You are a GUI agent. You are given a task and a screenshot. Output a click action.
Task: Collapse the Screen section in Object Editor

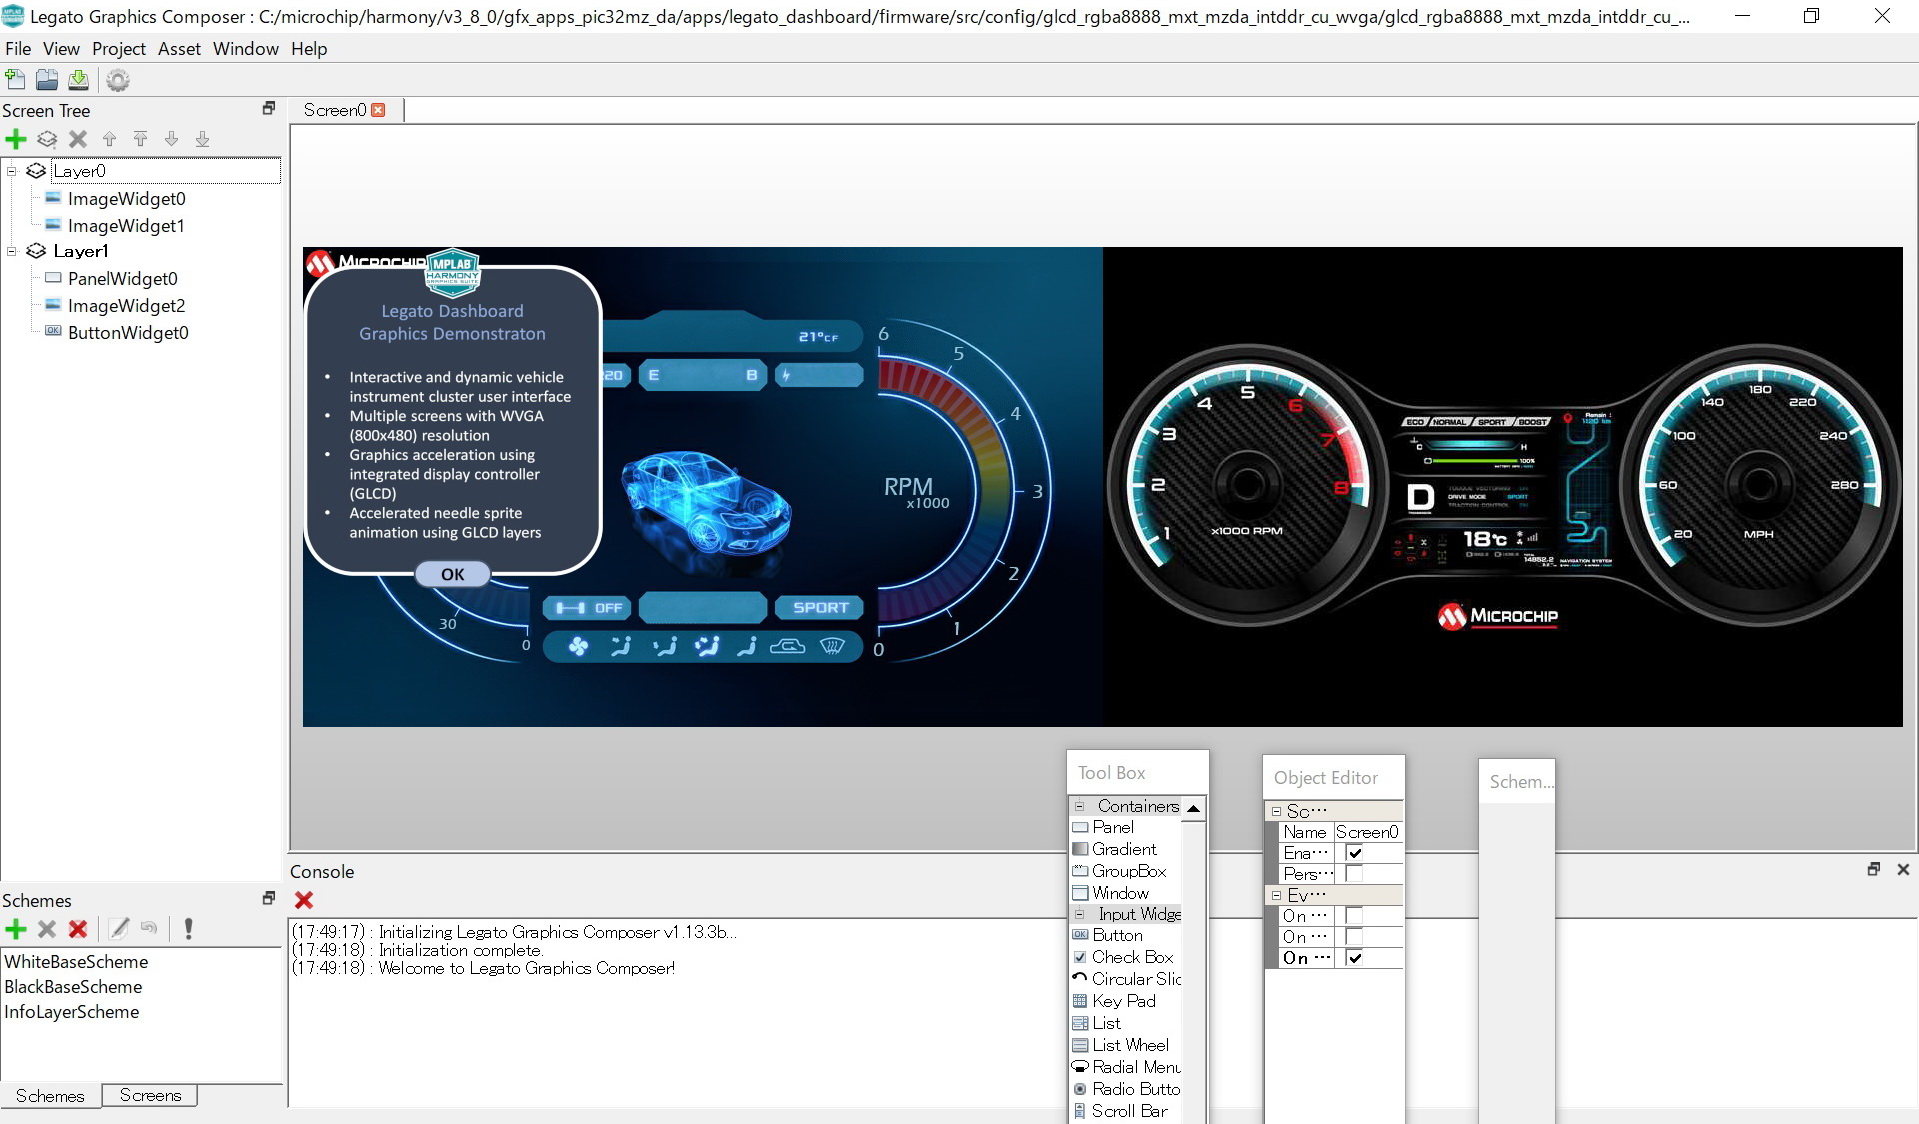coord(1276,811)
